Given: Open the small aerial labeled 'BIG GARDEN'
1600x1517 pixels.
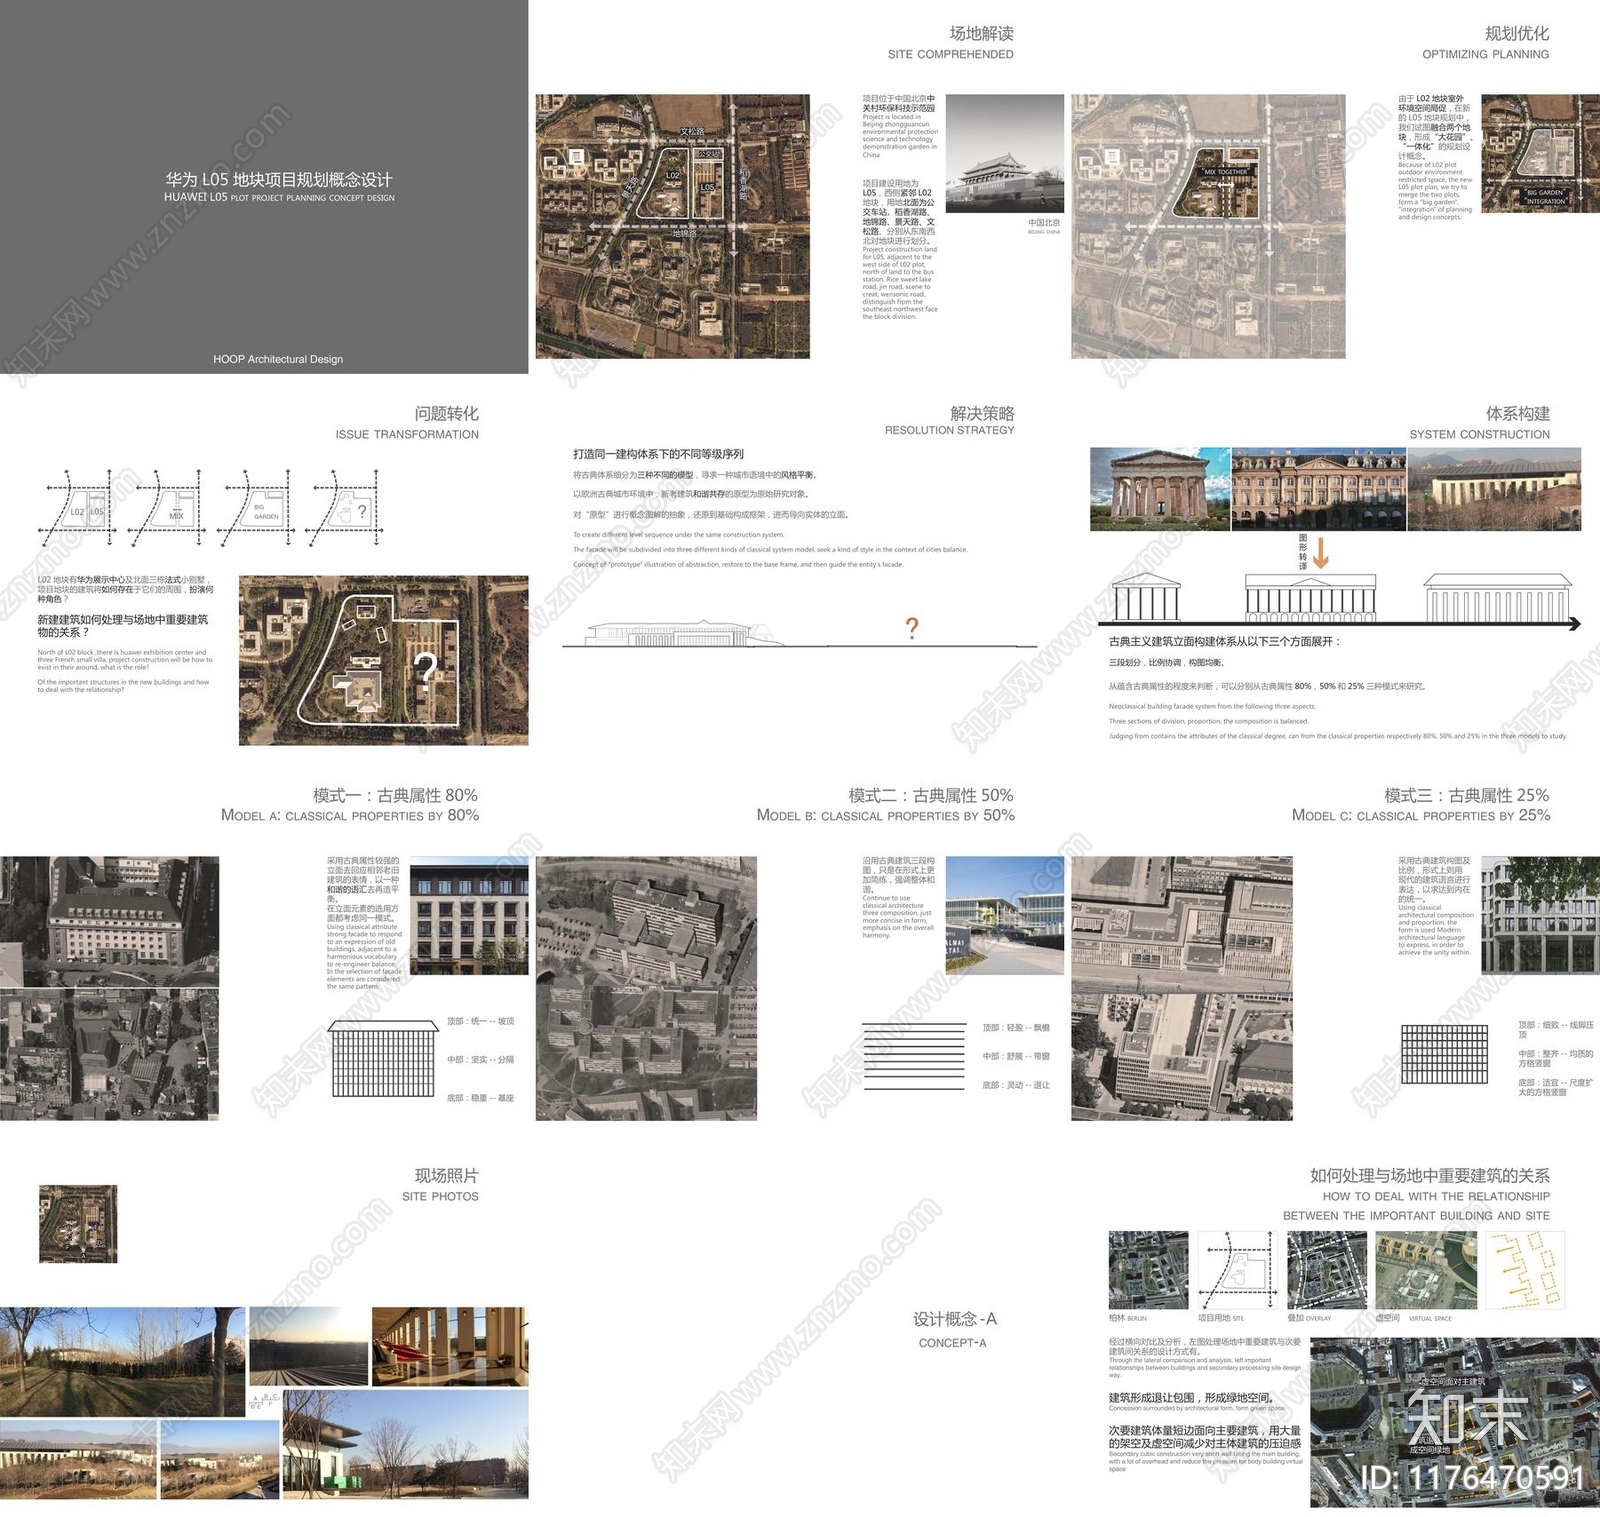Looking at the screenshot, I should click(1540, 152).
